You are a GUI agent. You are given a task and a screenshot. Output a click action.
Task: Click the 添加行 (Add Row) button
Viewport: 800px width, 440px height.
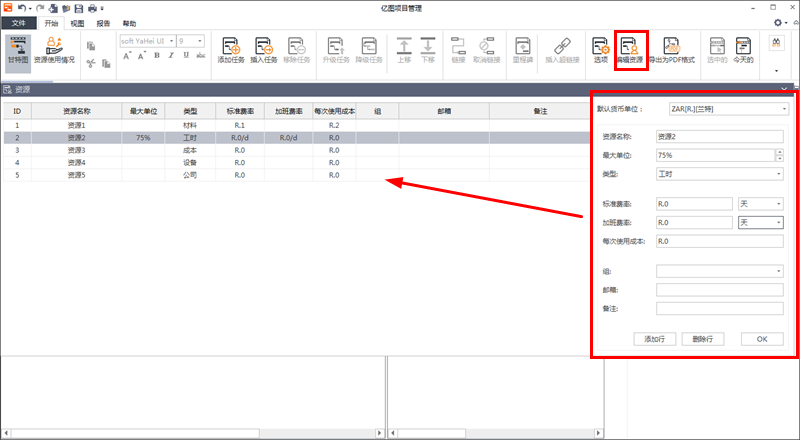tap(655, 339)
